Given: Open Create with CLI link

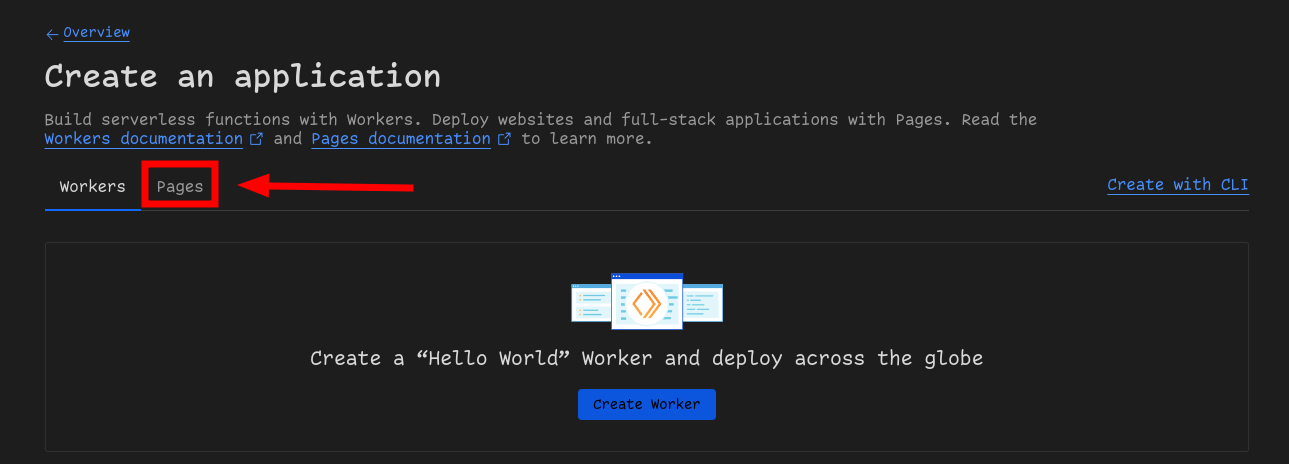Looking at the screenshot, I should click(x=1178, y=185).
